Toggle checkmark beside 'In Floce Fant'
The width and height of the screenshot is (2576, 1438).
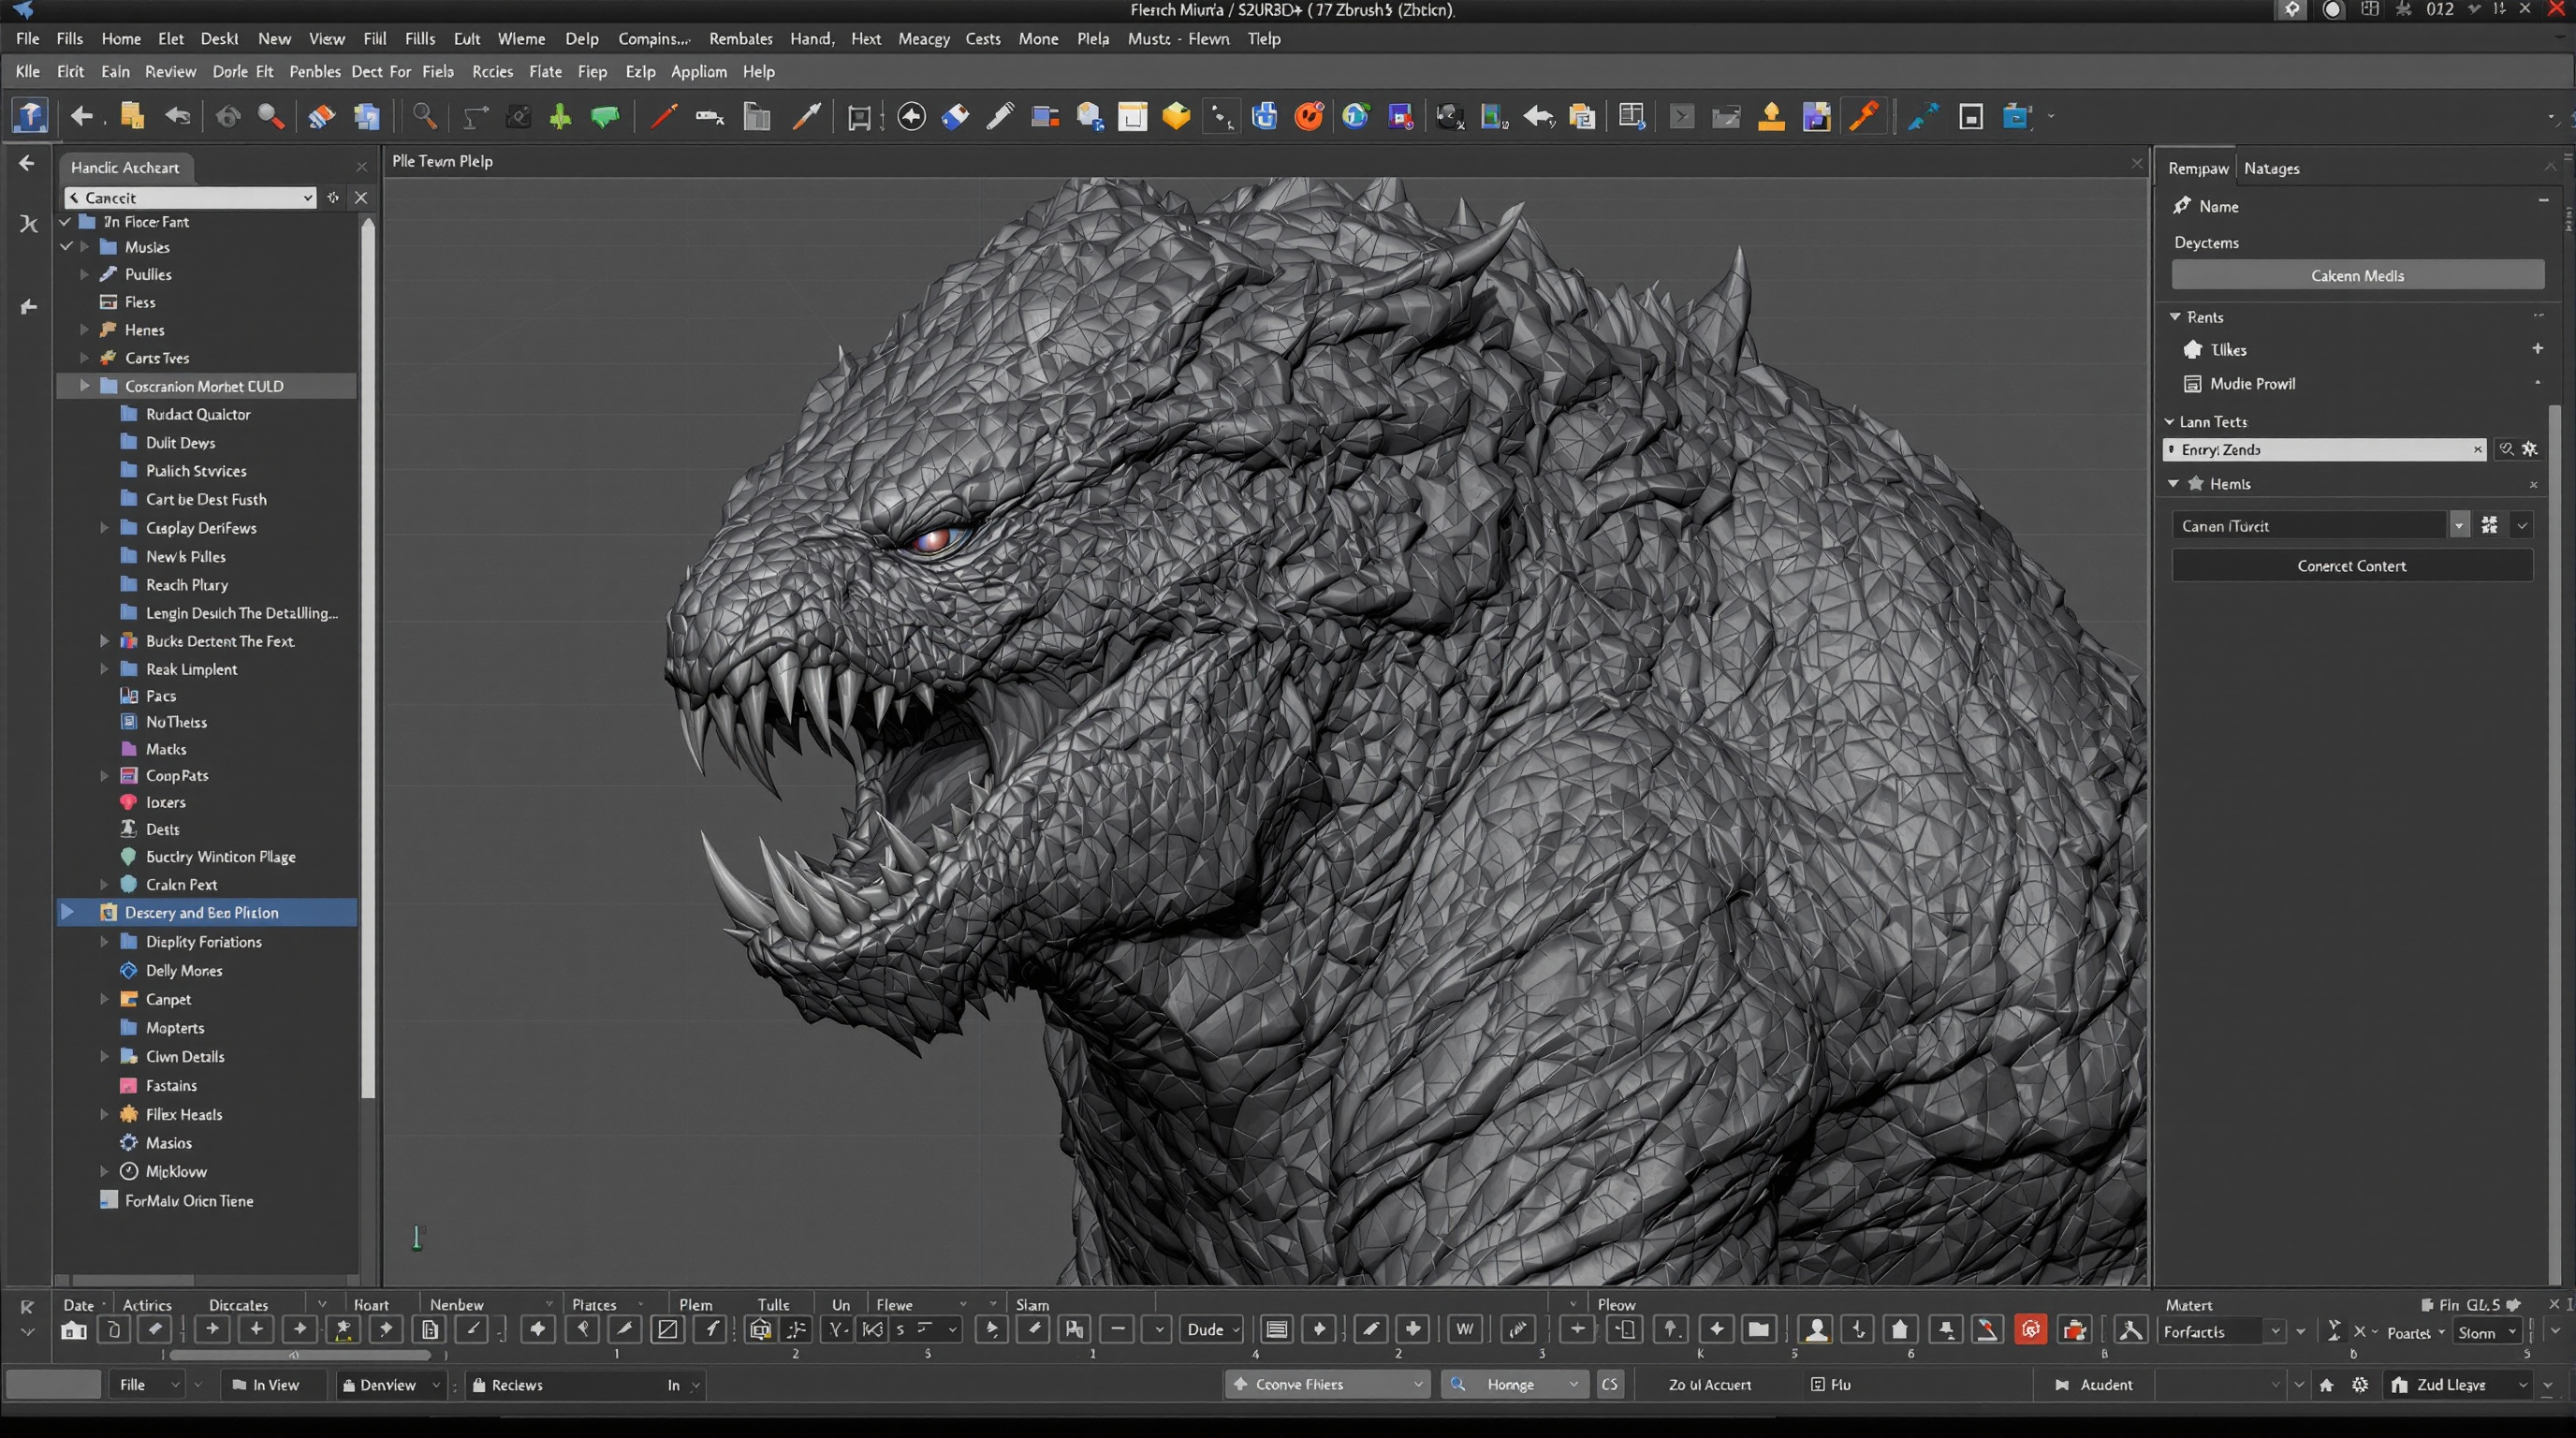(x=66, y=222)
